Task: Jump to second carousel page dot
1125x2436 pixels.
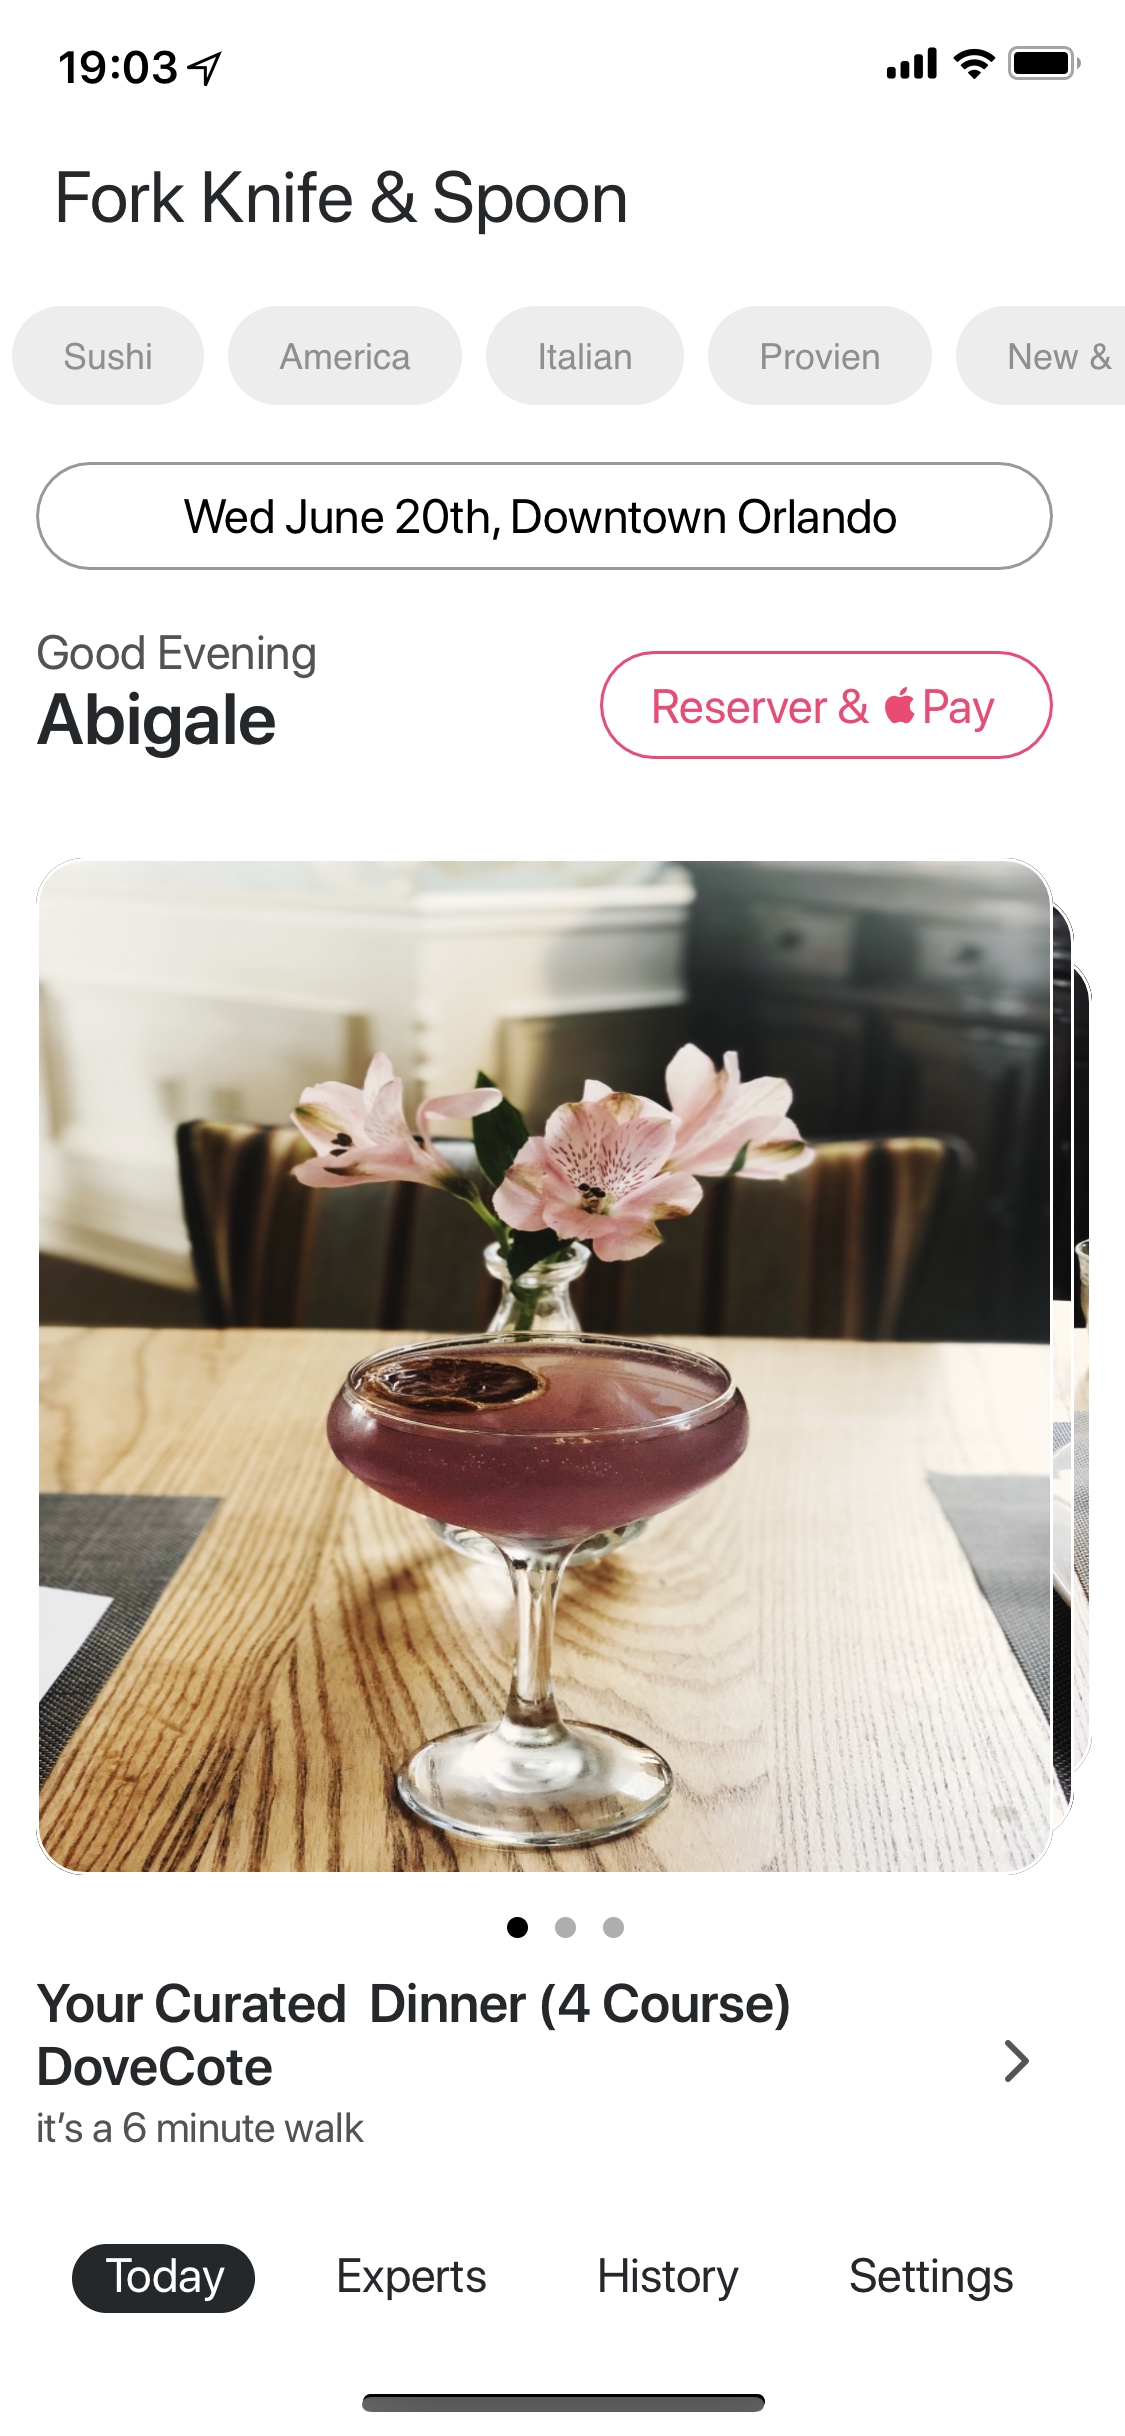Action: click(x=565, y=1927)
